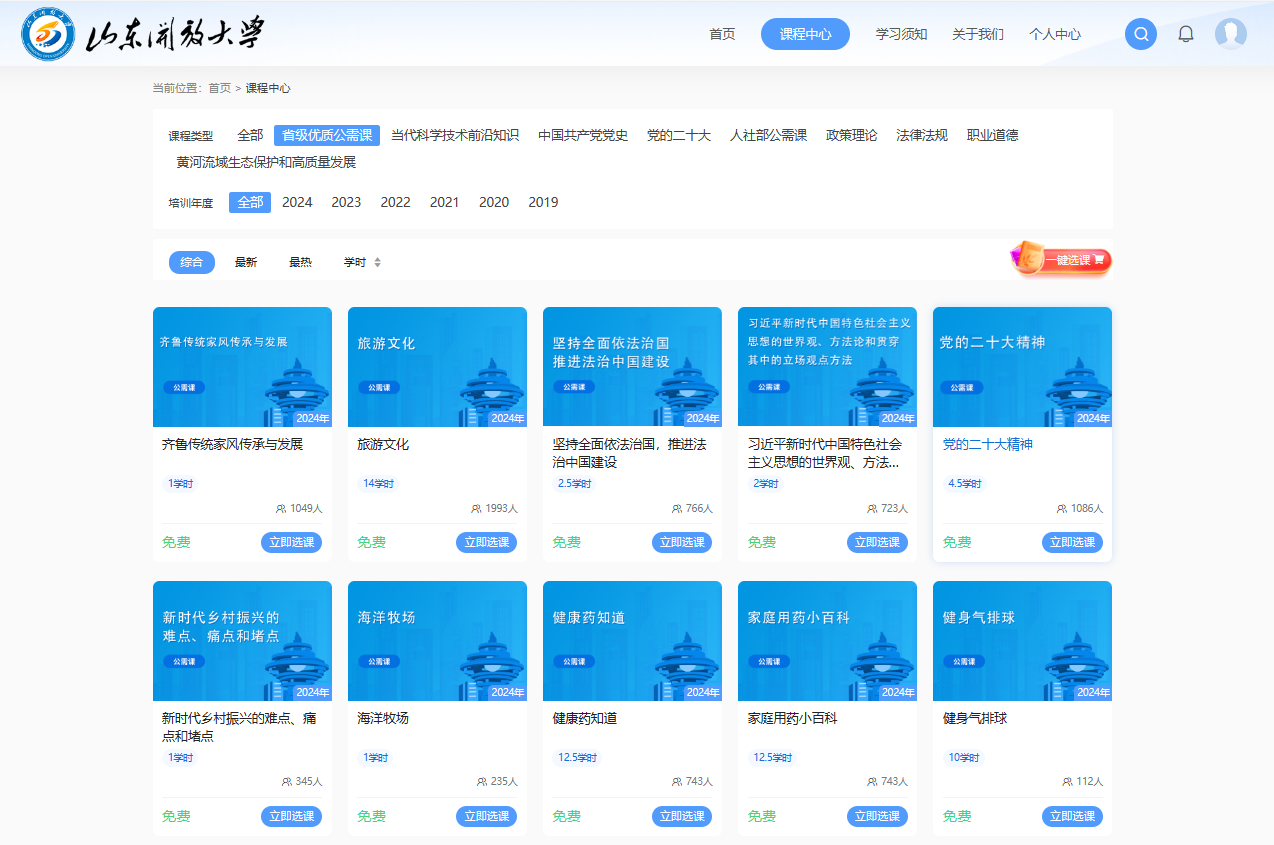Screen dimensions: 1274x845
Task: Click the user avatar icon
Action: [x=1231, y=34]
